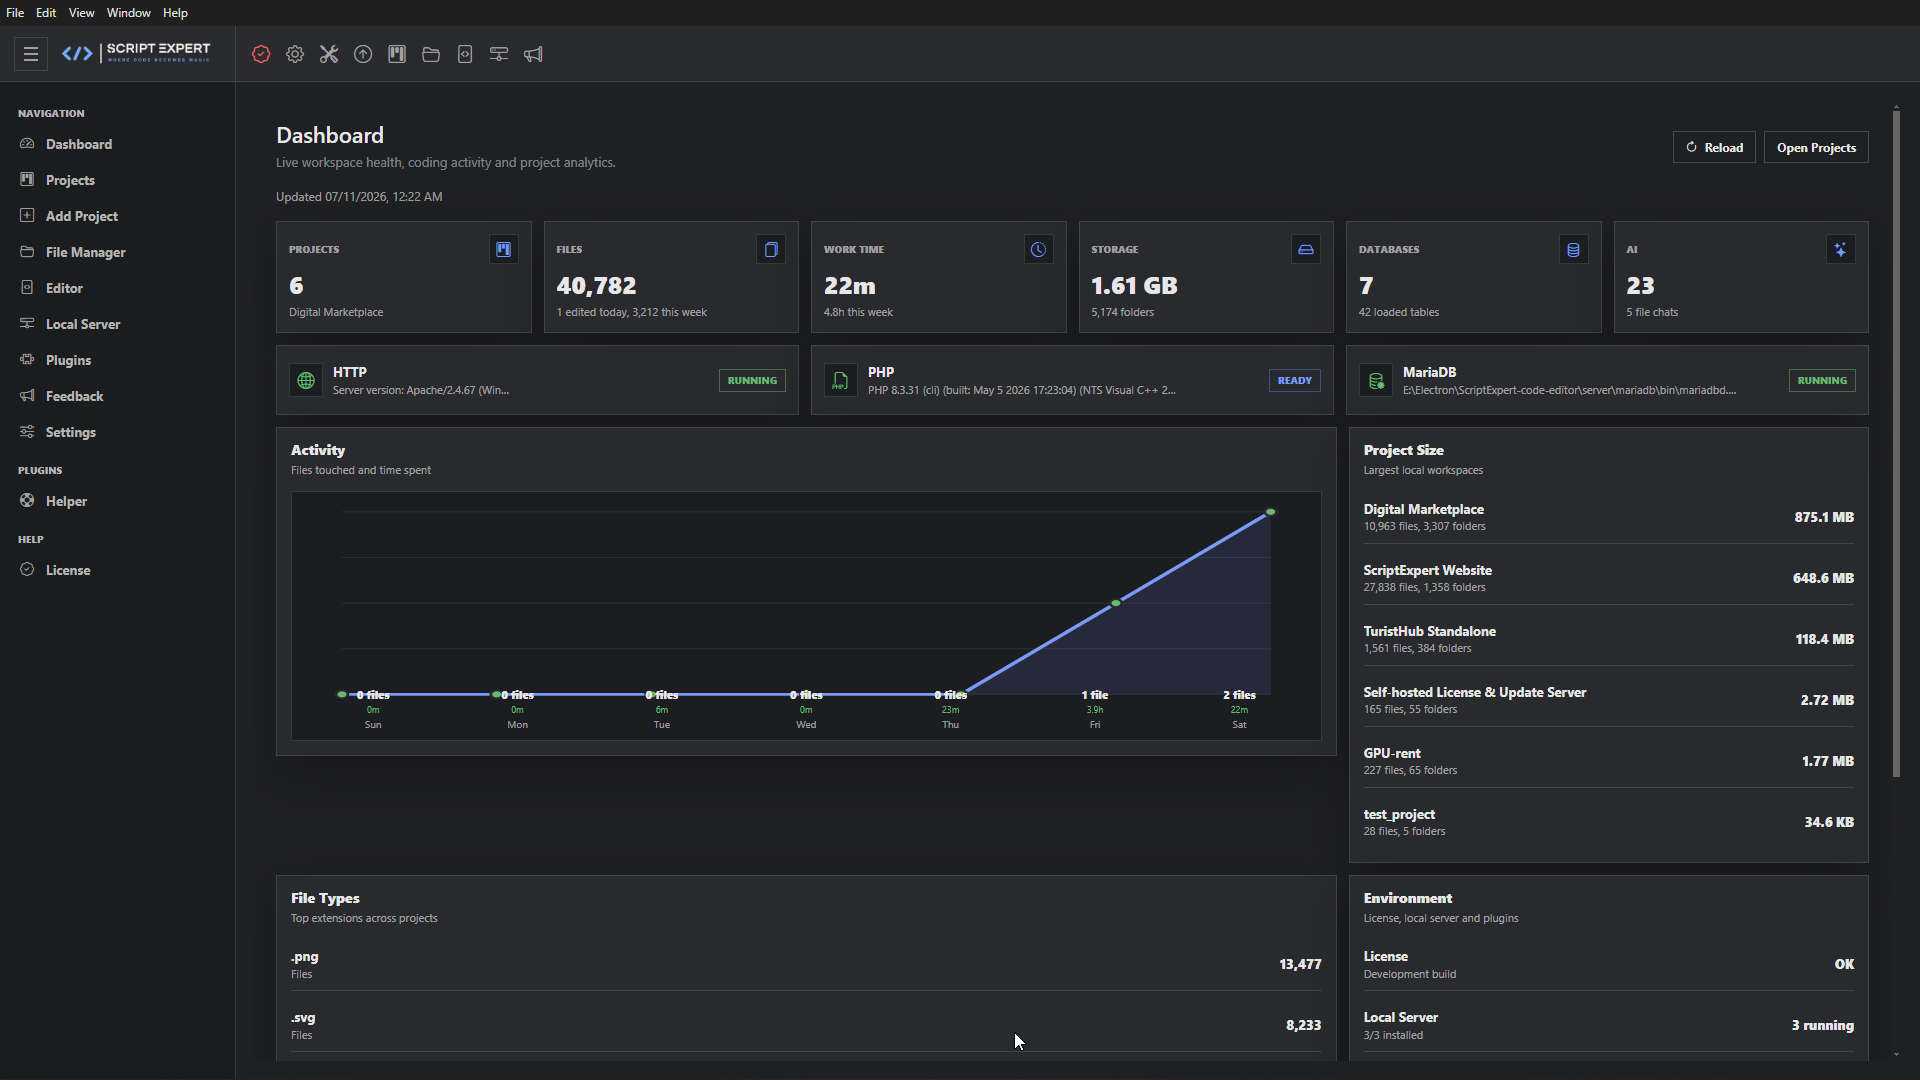Image resolution: width=1920 pixels, height=1080 pixels.
Task: Open the Window menu
Action: (x=128, y=13)
